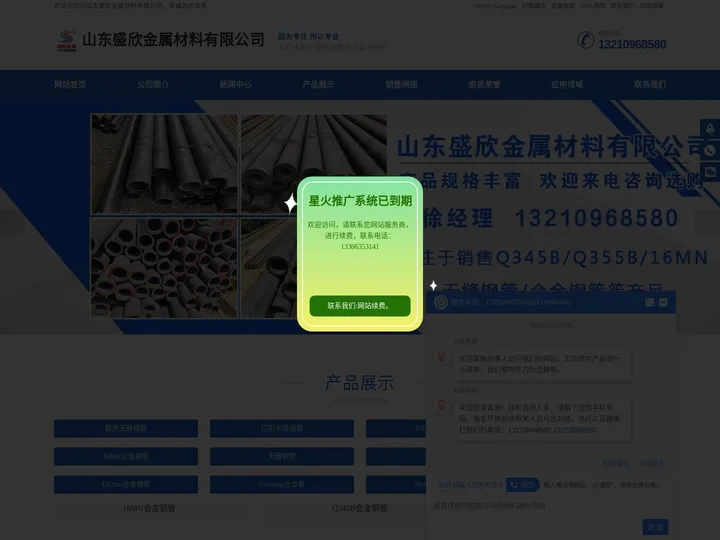Image resolution: width=720 pixels, height=540 pixels.
Task: Click the banner's left previous-slide arrow
Action: pyautogui.click(x=12, y=221)
